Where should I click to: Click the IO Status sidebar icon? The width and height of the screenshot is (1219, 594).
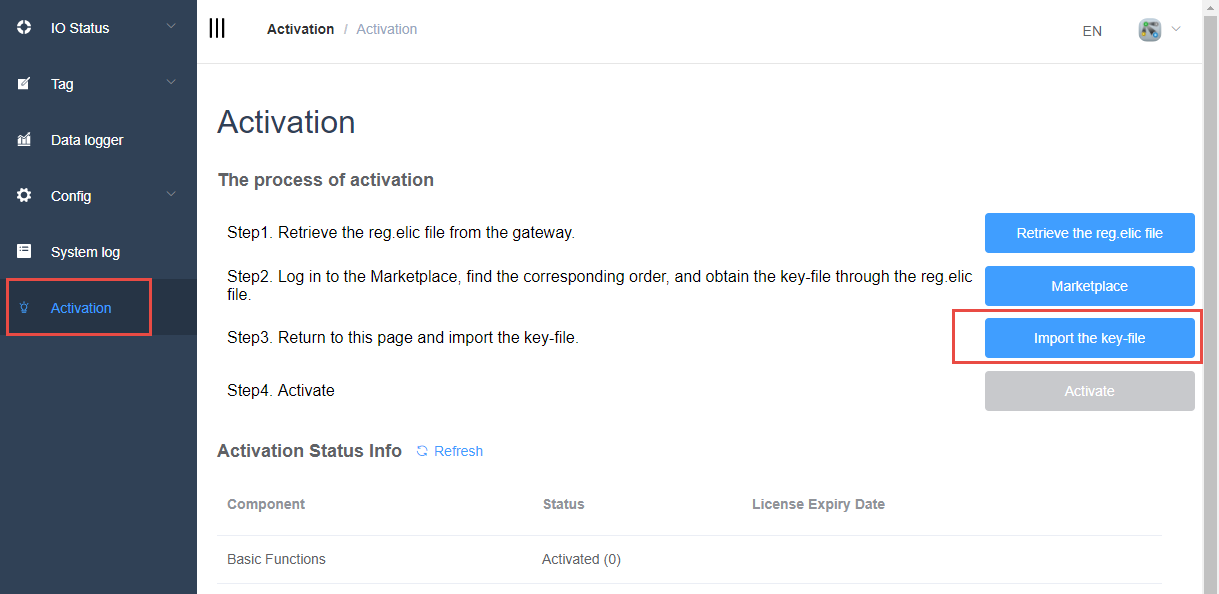[24, 28]
